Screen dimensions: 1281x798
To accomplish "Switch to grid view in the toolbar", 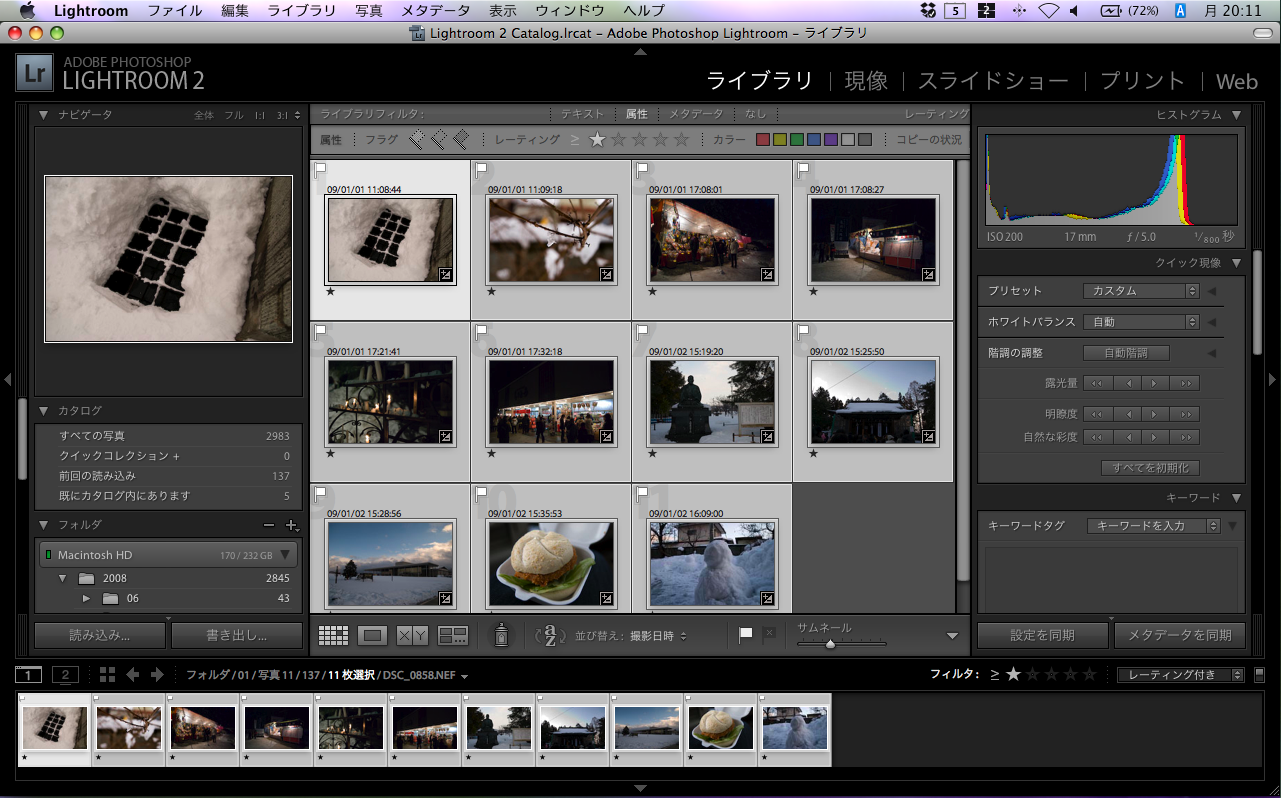I will 333,635.
